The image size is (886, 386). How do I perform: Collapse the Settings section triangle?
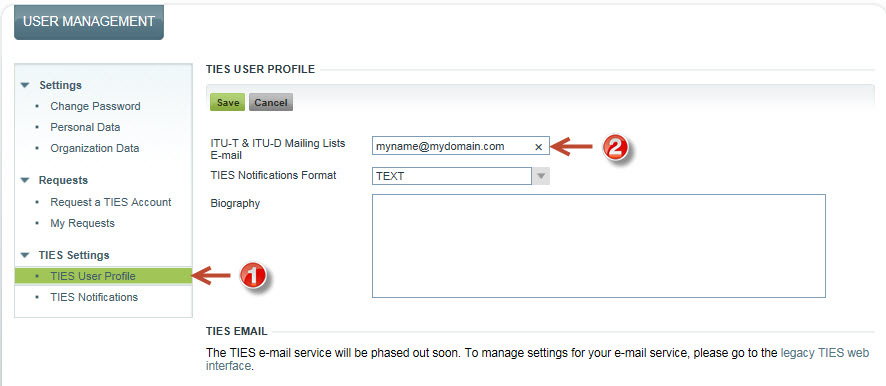pyautogui.click(x=24, y=85)
